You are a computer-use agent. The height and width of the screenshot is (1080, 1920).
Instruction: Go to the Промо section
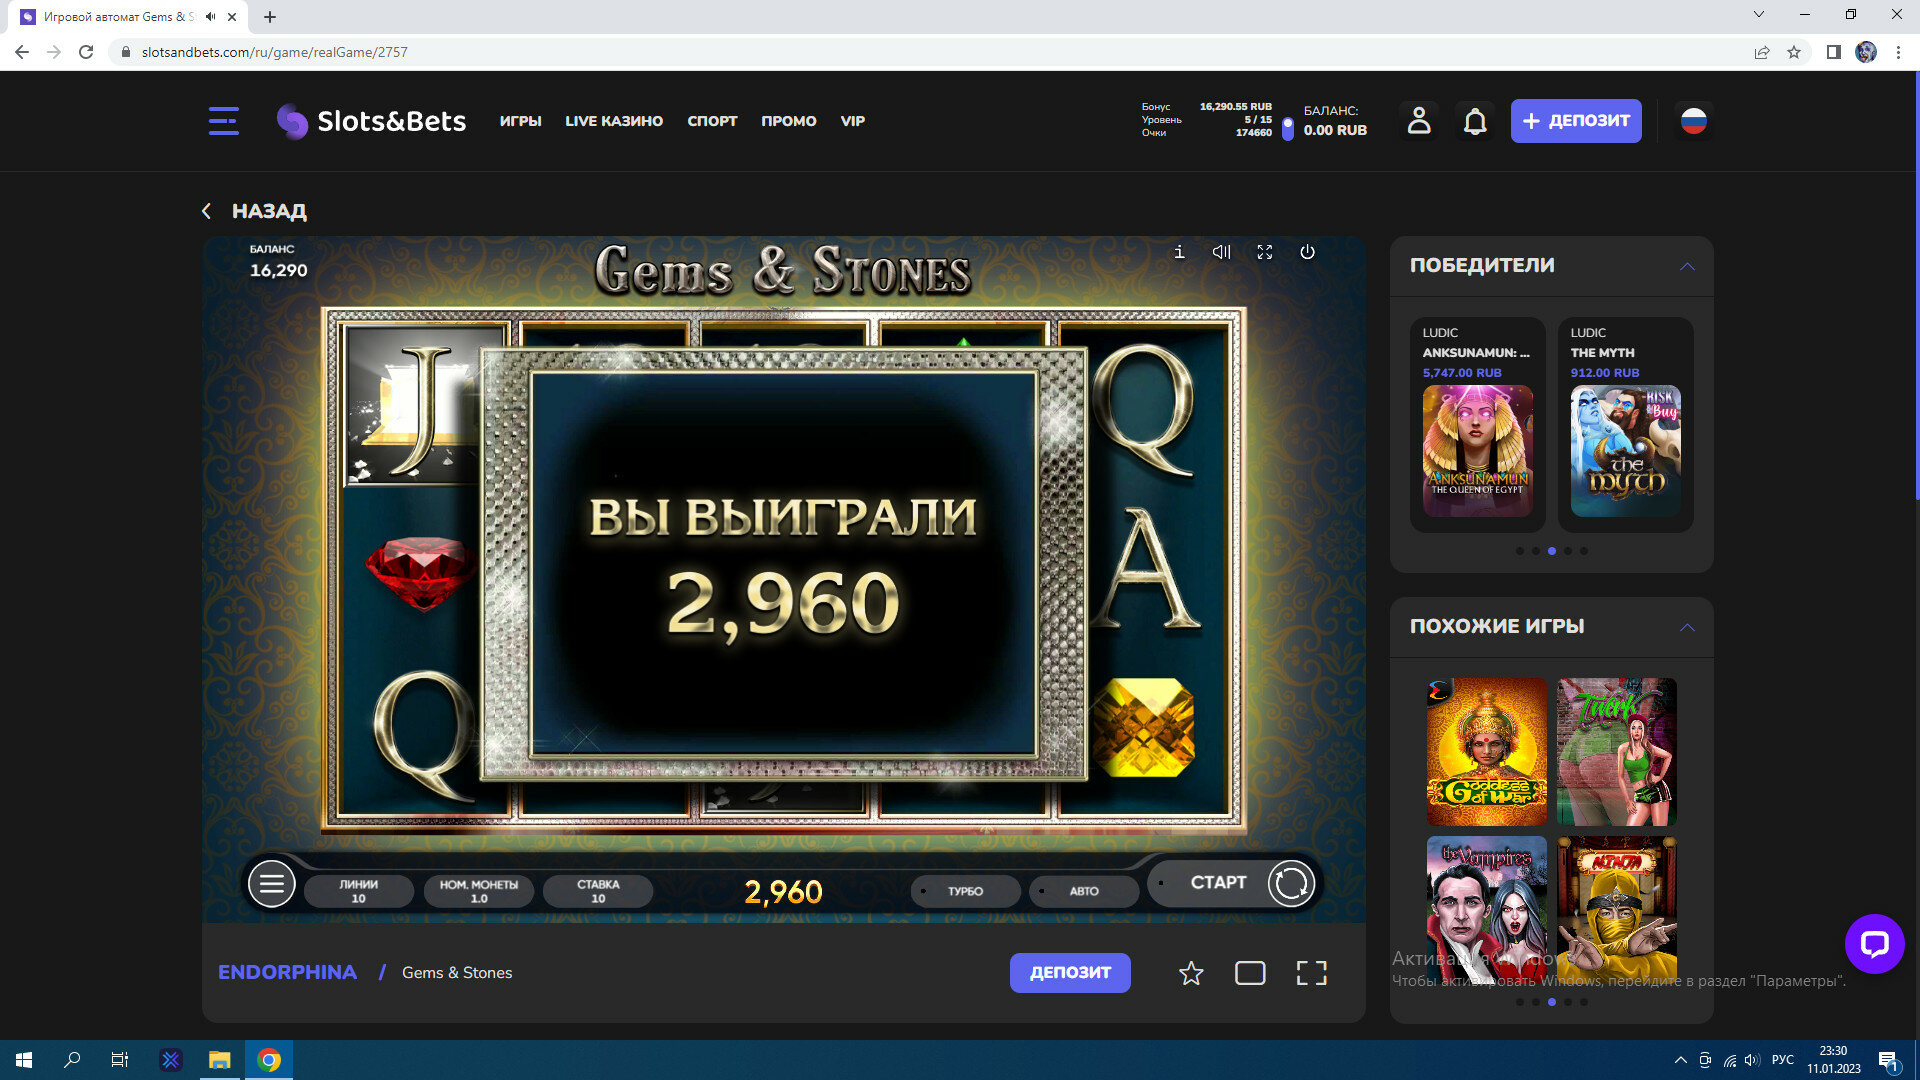click(x=788, y=121)
